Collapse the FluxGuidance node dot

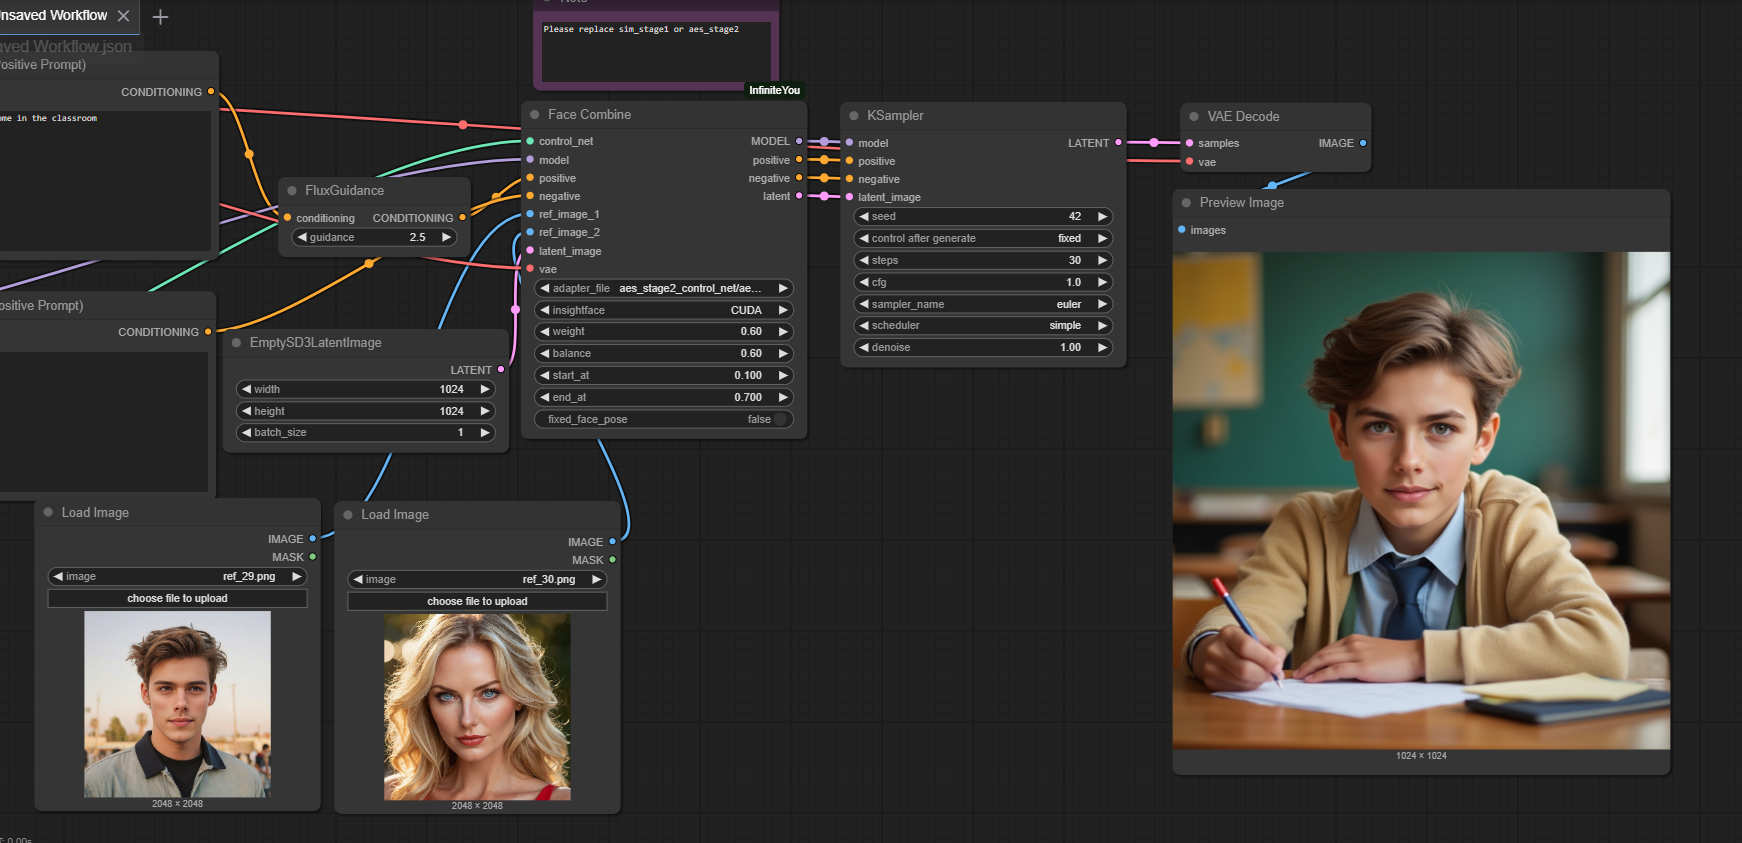point(292,191)
